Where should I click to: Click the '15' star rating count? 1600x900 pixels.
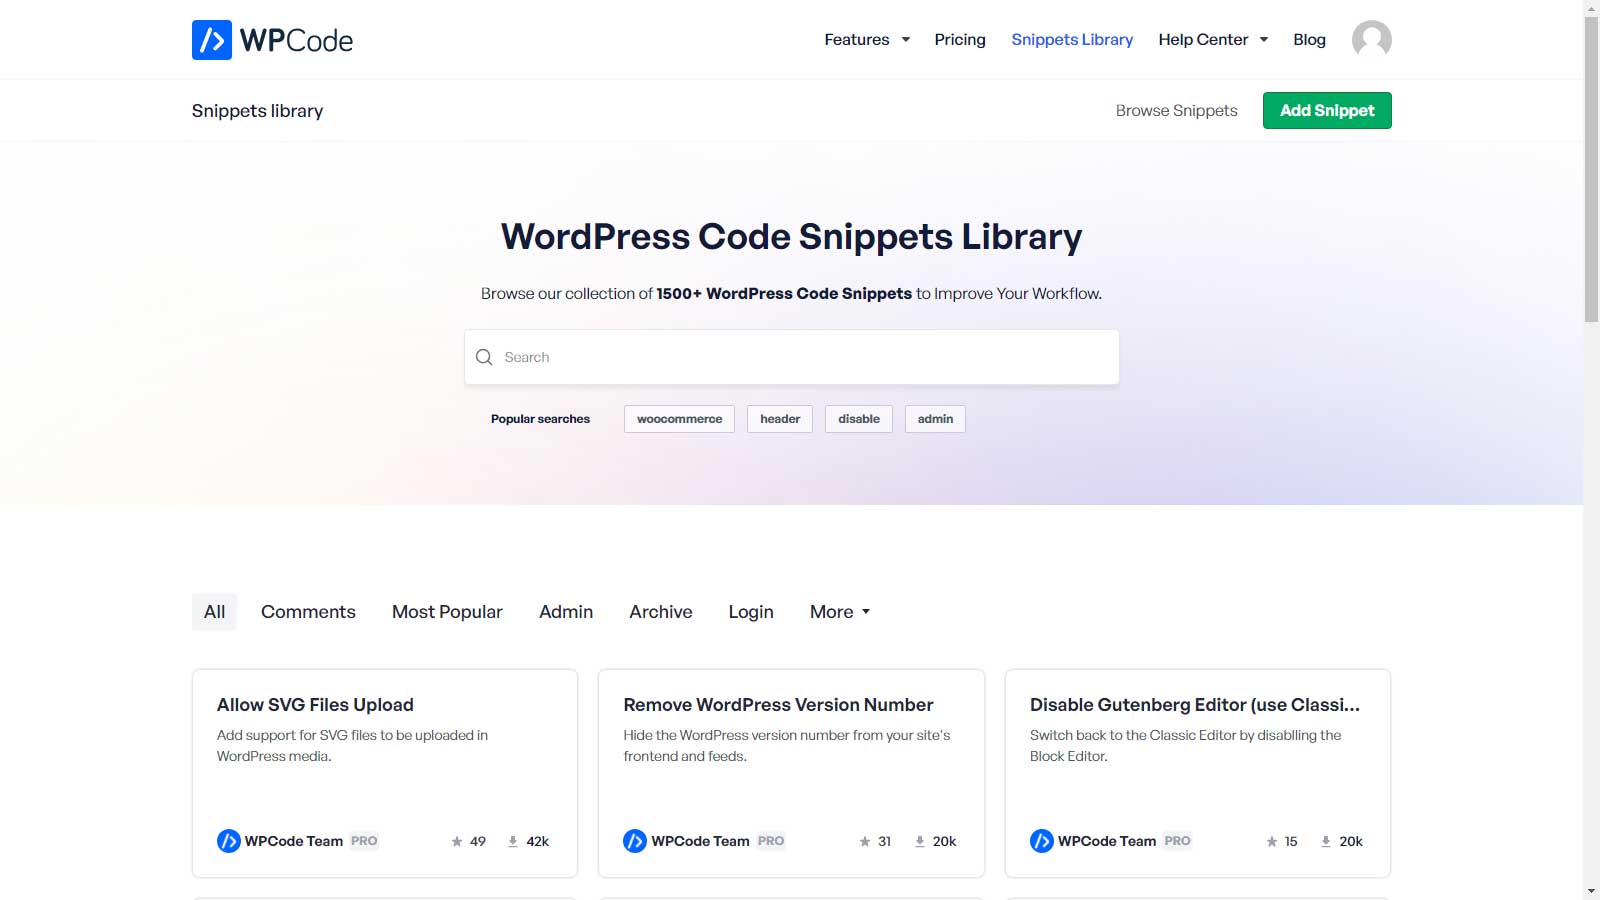(1291, 842)
